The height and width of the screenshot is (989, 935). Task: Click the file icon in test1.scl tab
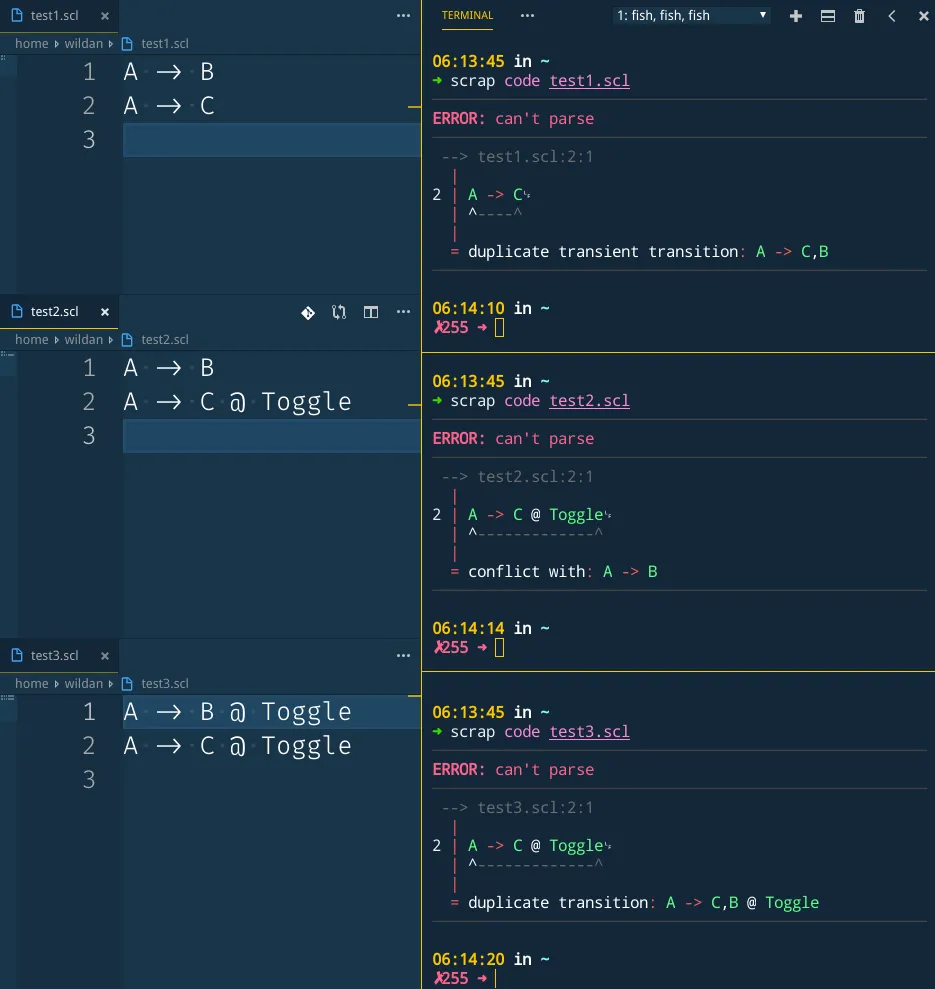click(x=17, y=15)
